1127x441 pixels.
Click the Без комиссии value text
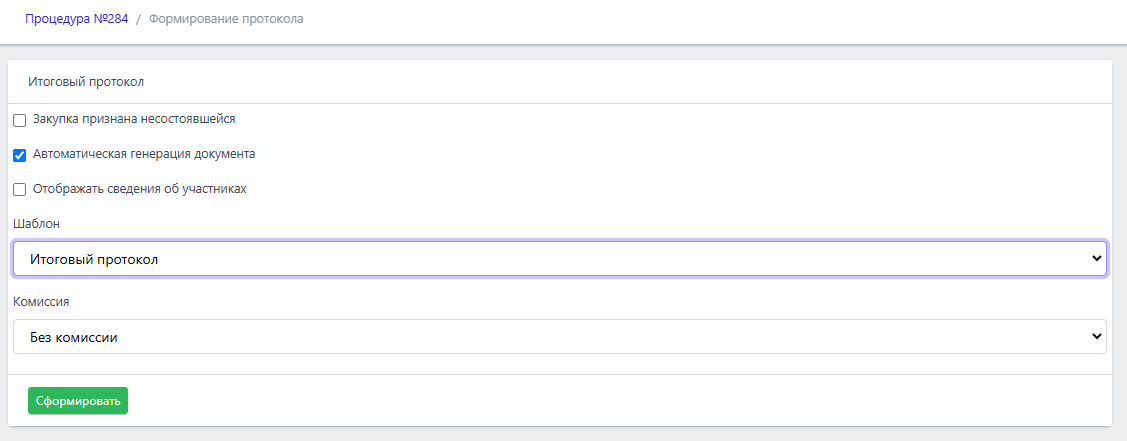[74, 337]
